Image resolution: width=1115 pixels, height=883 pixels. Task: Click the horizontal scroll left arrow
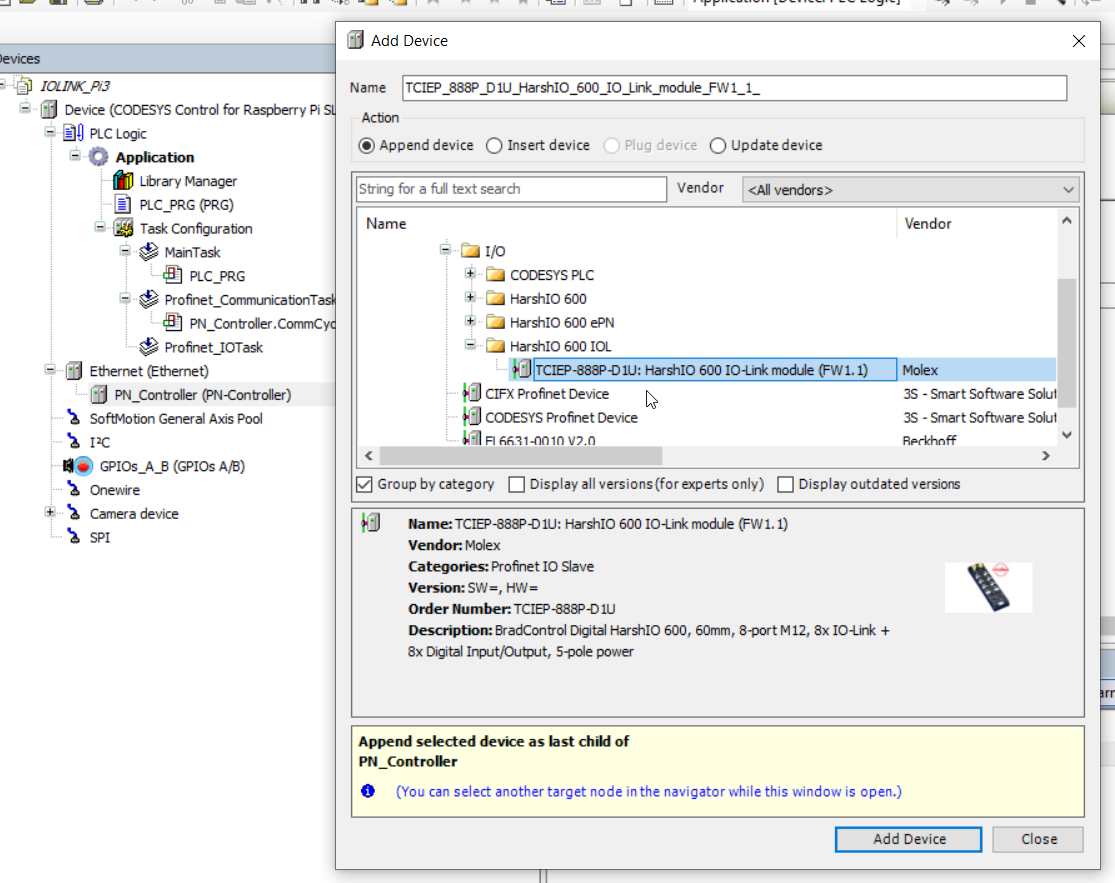point(368,456)
